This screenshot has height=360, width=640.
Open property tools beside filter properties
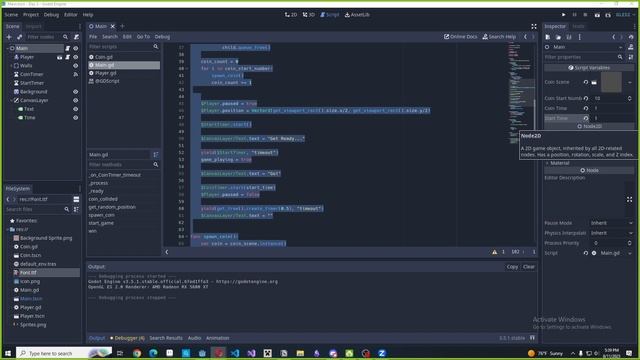tap(631, 58)
